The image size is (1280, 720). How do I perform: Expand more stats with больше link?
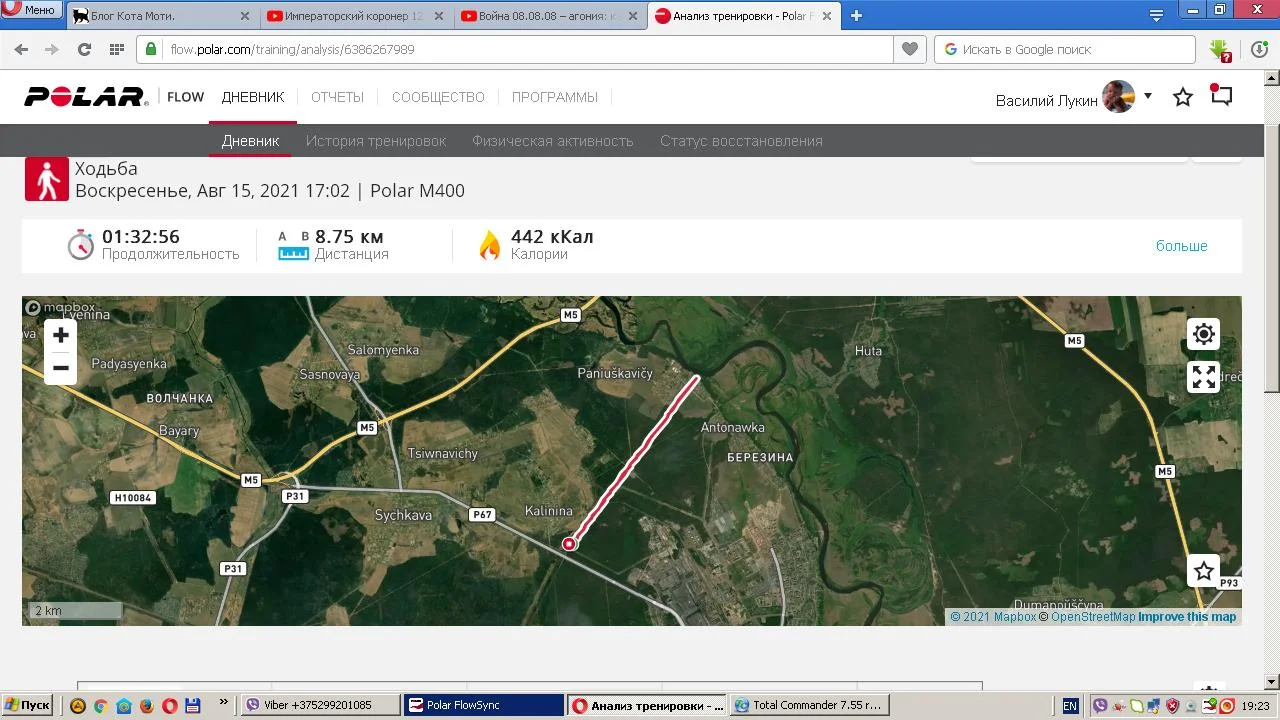coord(1182,246)
